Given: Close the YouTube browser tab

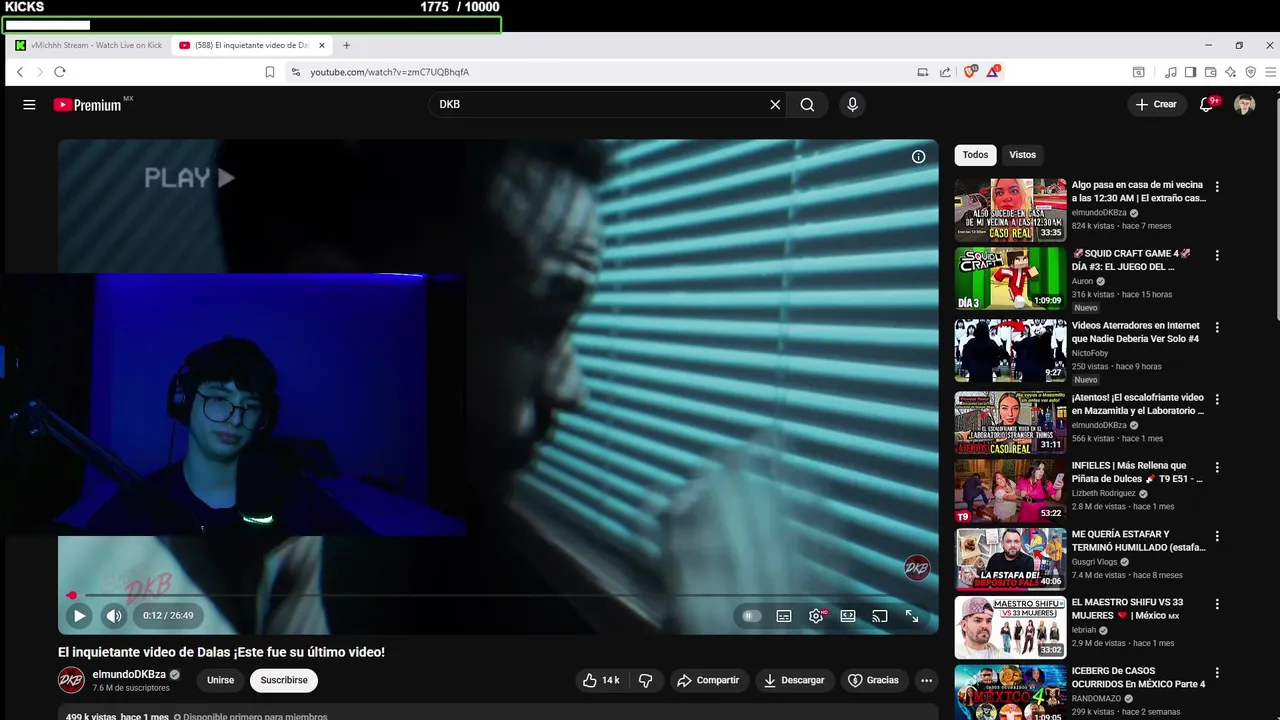Looking at the screenshot, I should [x=322, y=45].
